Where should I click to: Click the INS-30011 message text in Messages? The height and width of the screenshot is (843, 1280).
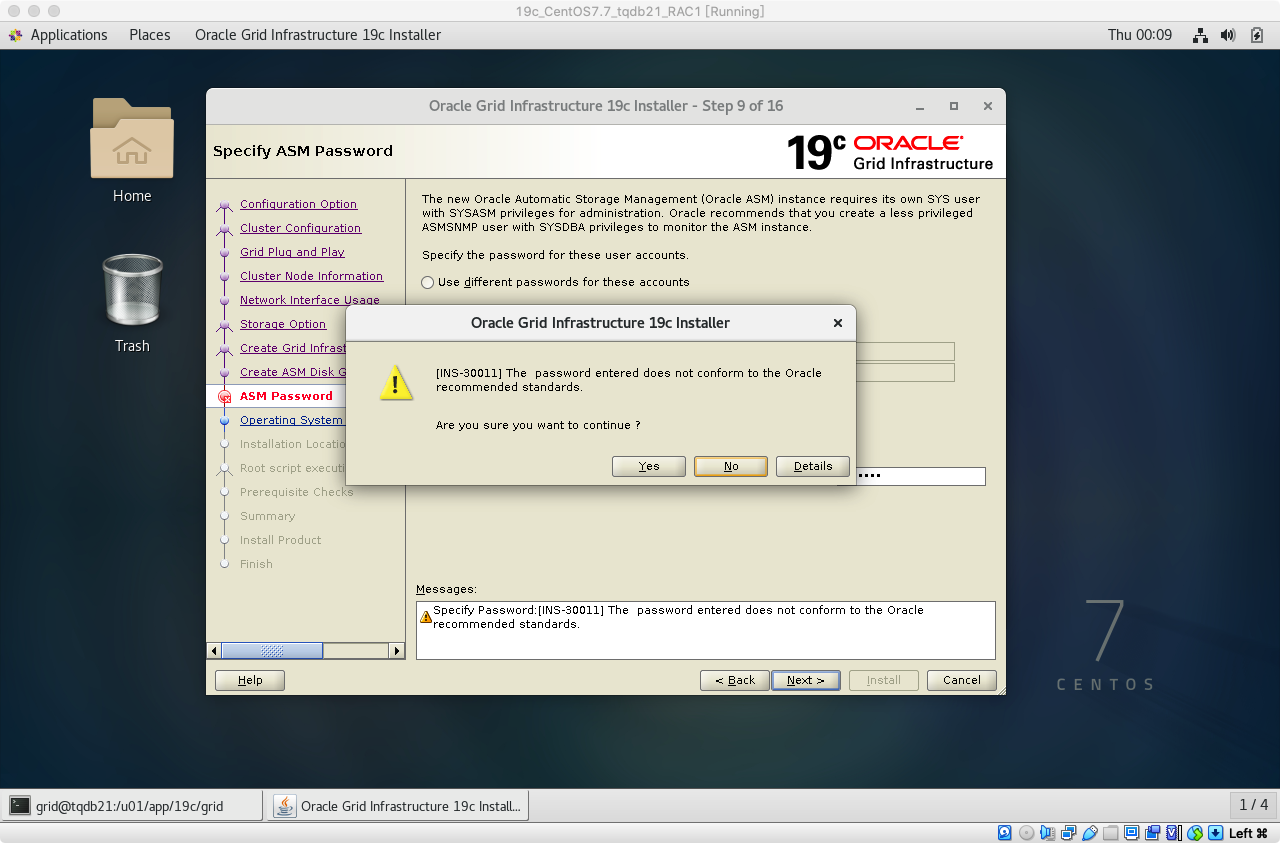[678, 617]
